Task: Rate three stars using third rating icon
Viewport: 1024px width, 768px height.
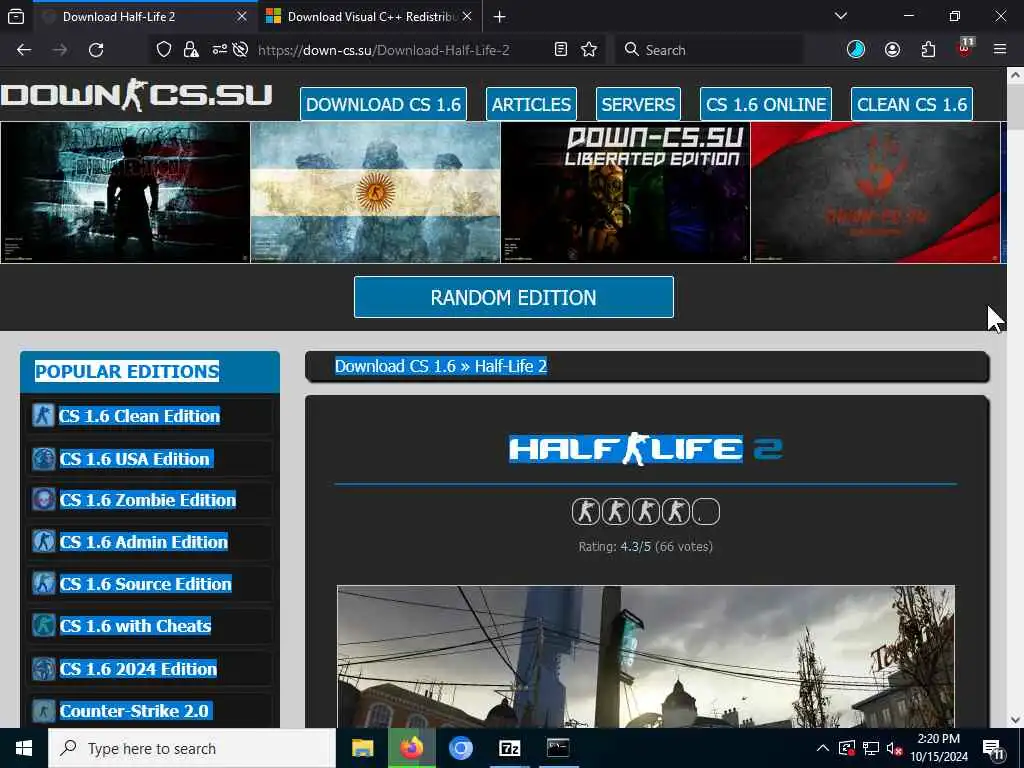Action: (x=645, y=511)
